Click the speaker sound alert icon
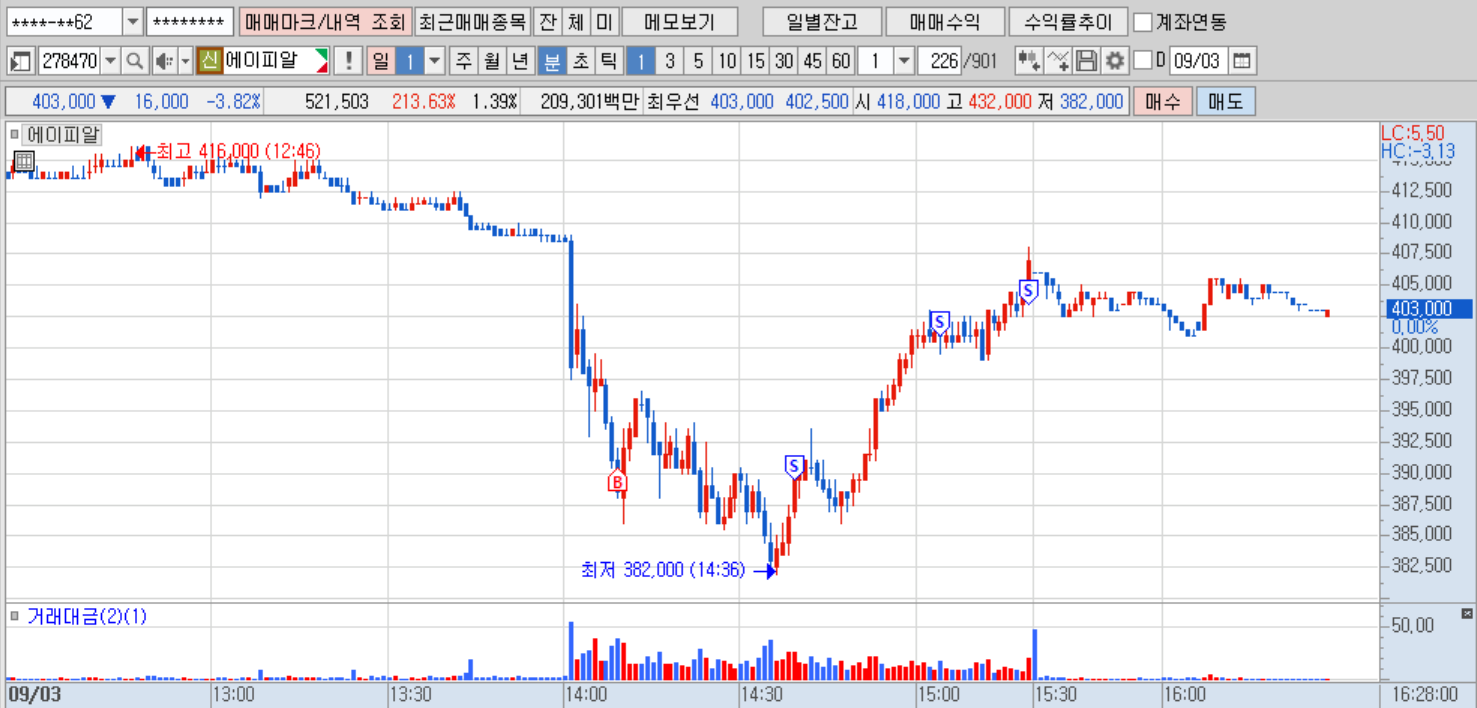 coord(162,61)
